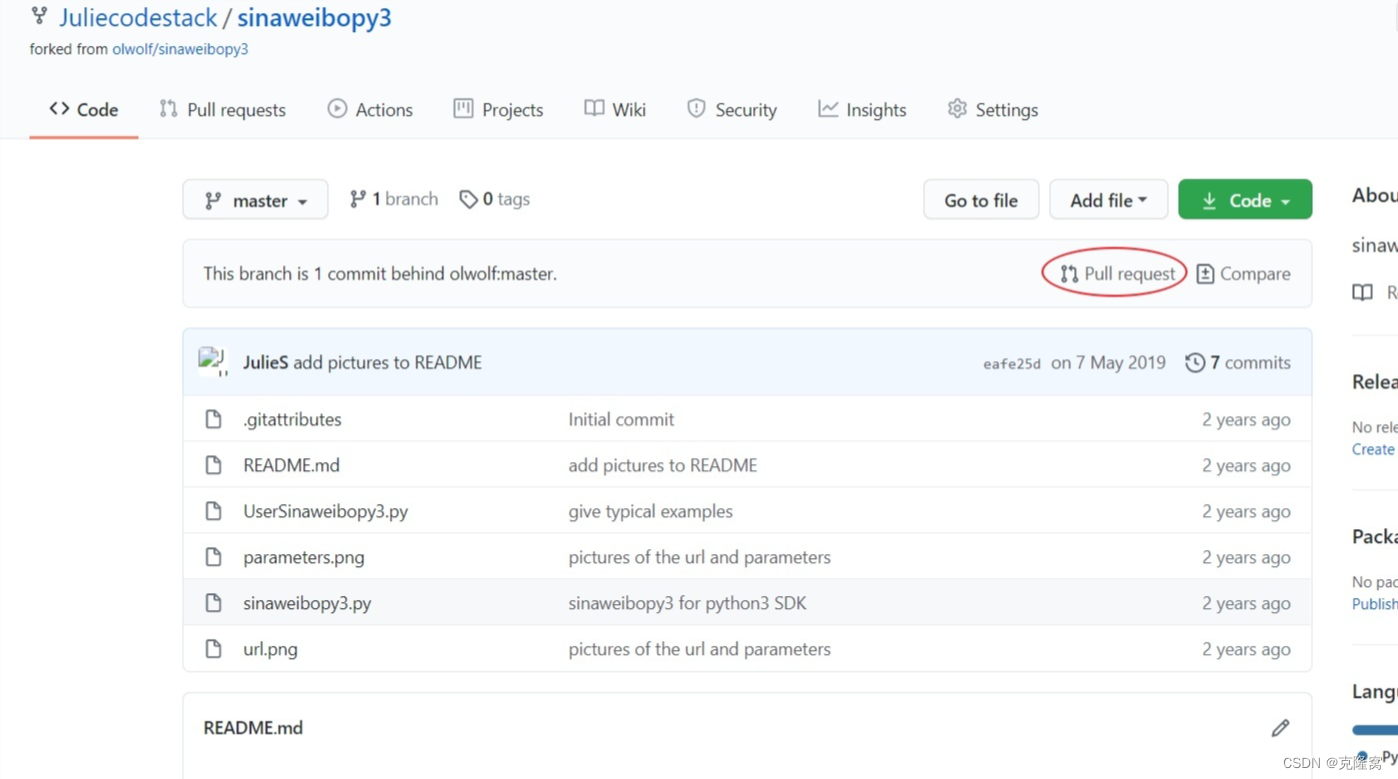View the 1 branch link

[393, 199]
